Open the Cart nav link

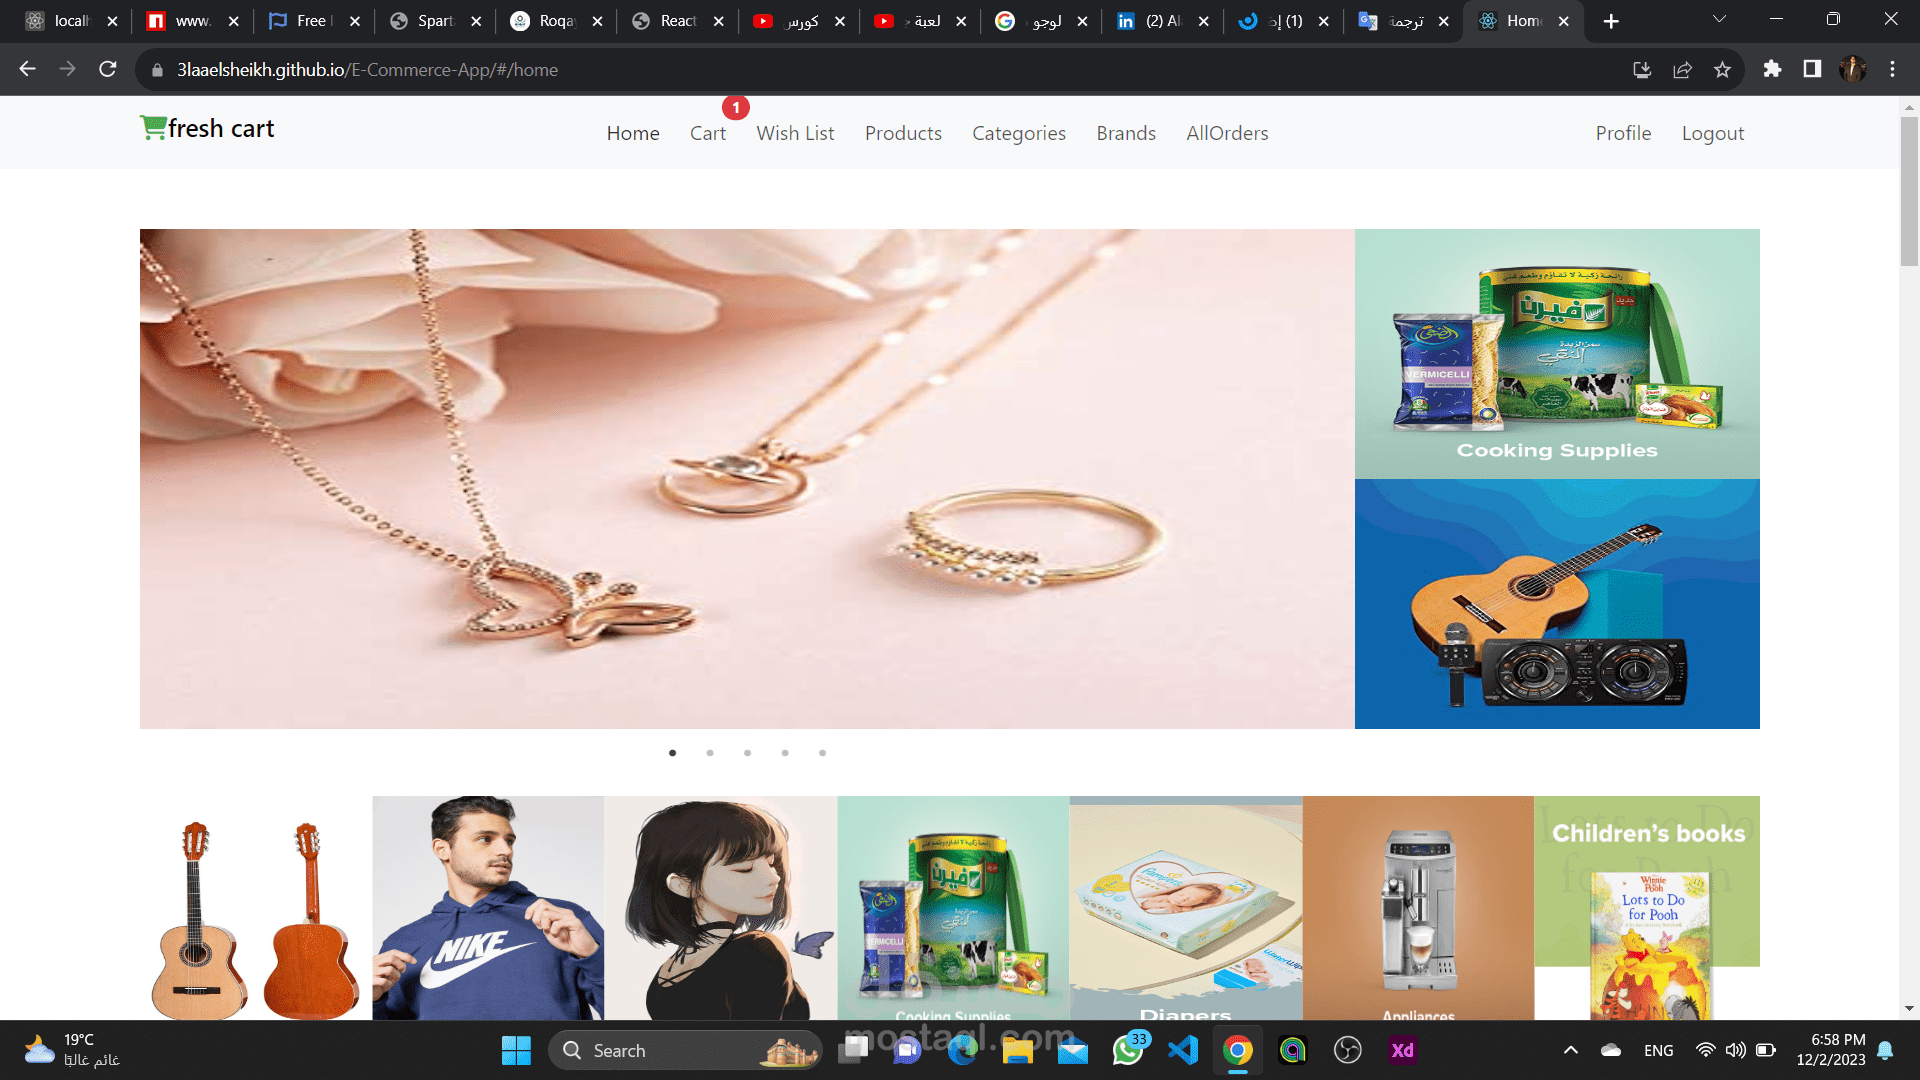[708, 133]
